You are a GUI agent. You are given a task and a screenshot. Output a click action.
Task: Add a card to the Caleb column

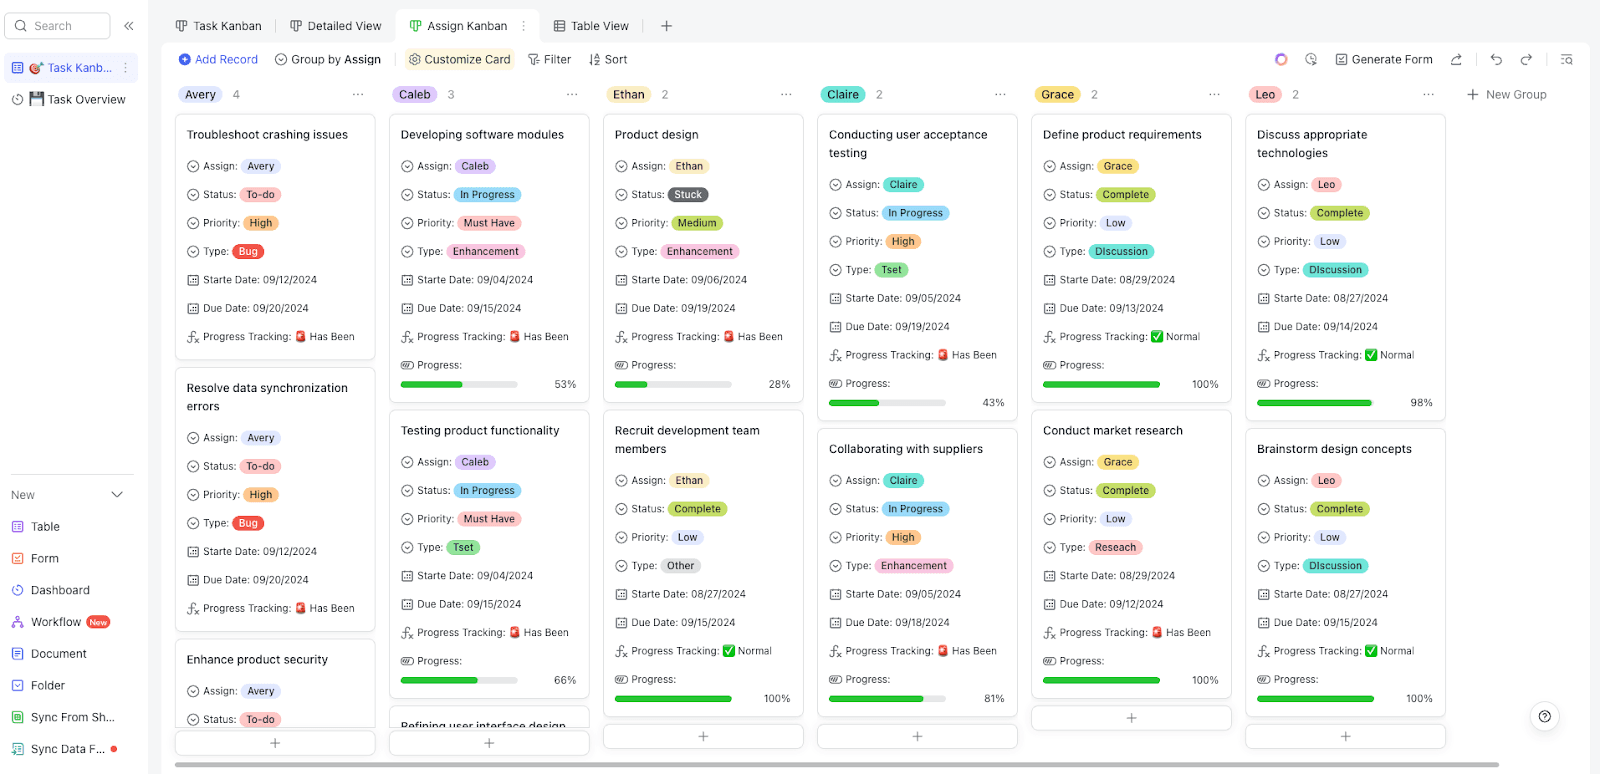coord(489,743)
